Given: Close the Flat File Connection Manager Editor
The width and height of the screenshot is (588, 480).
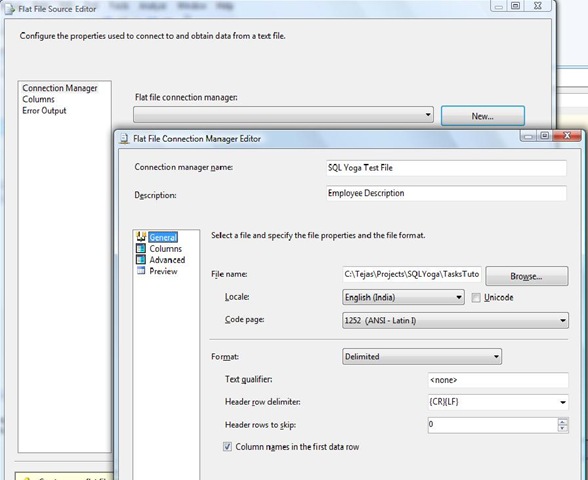Looking at the screenshot, I should (x=567, y=135).
